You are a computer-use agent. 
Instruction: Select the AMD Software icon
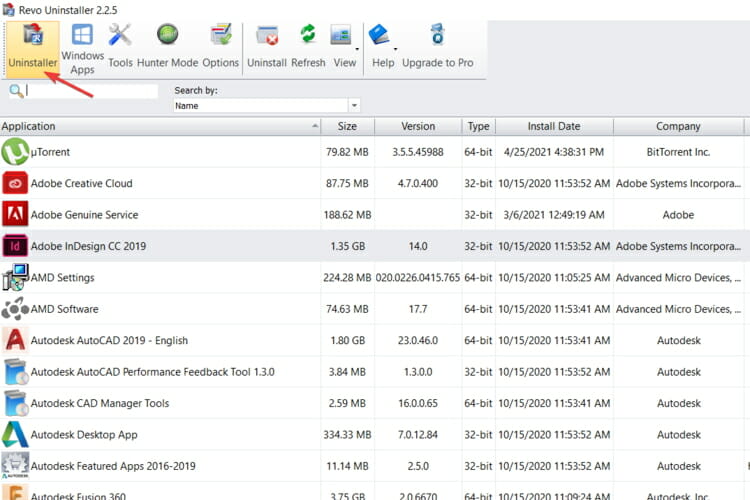point(15,309)
